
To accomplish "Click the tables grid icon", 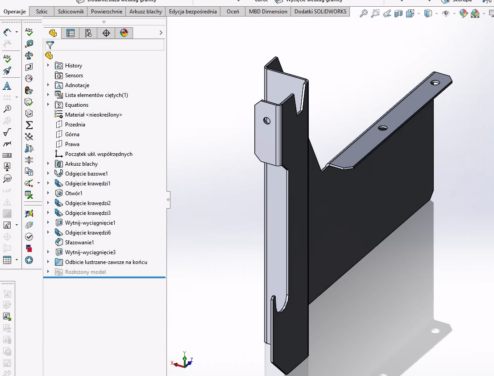I will (7, 260).
